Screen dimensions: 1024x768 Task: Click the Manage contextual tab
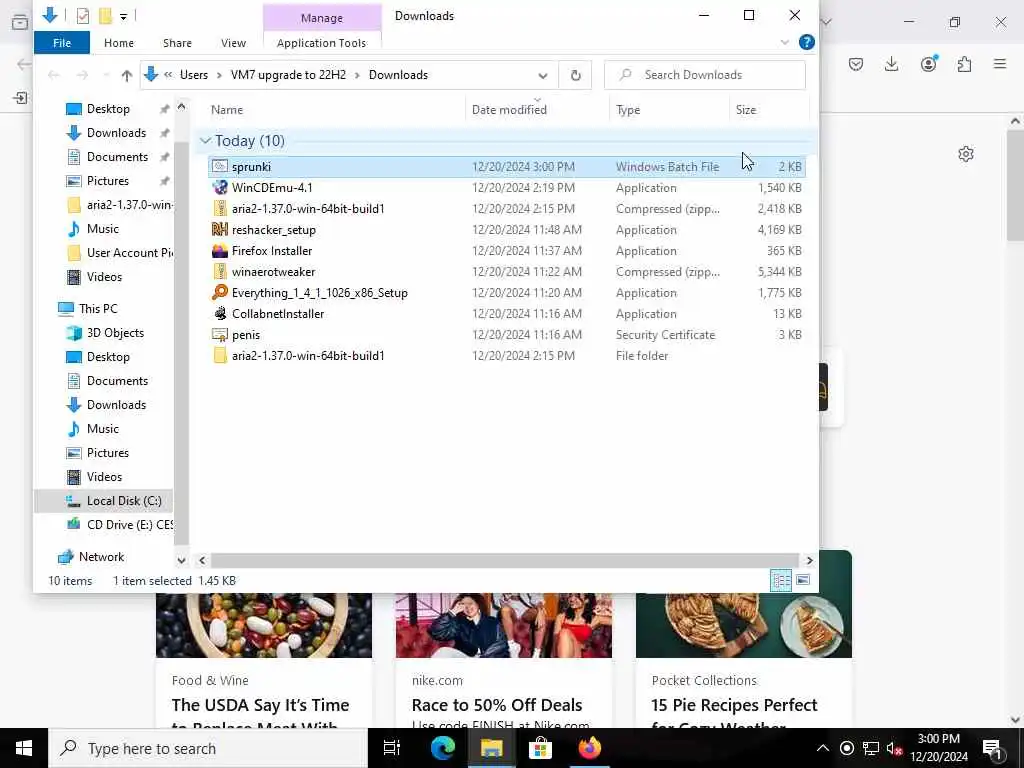pyautogui.click(x=321, y=18)
